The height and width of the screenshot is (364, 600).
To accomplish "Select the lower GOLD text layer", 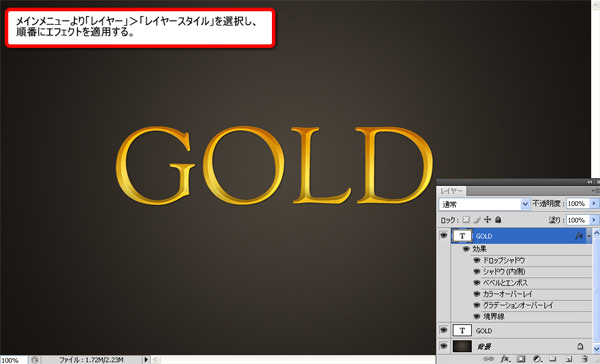I will click(514, 330).
